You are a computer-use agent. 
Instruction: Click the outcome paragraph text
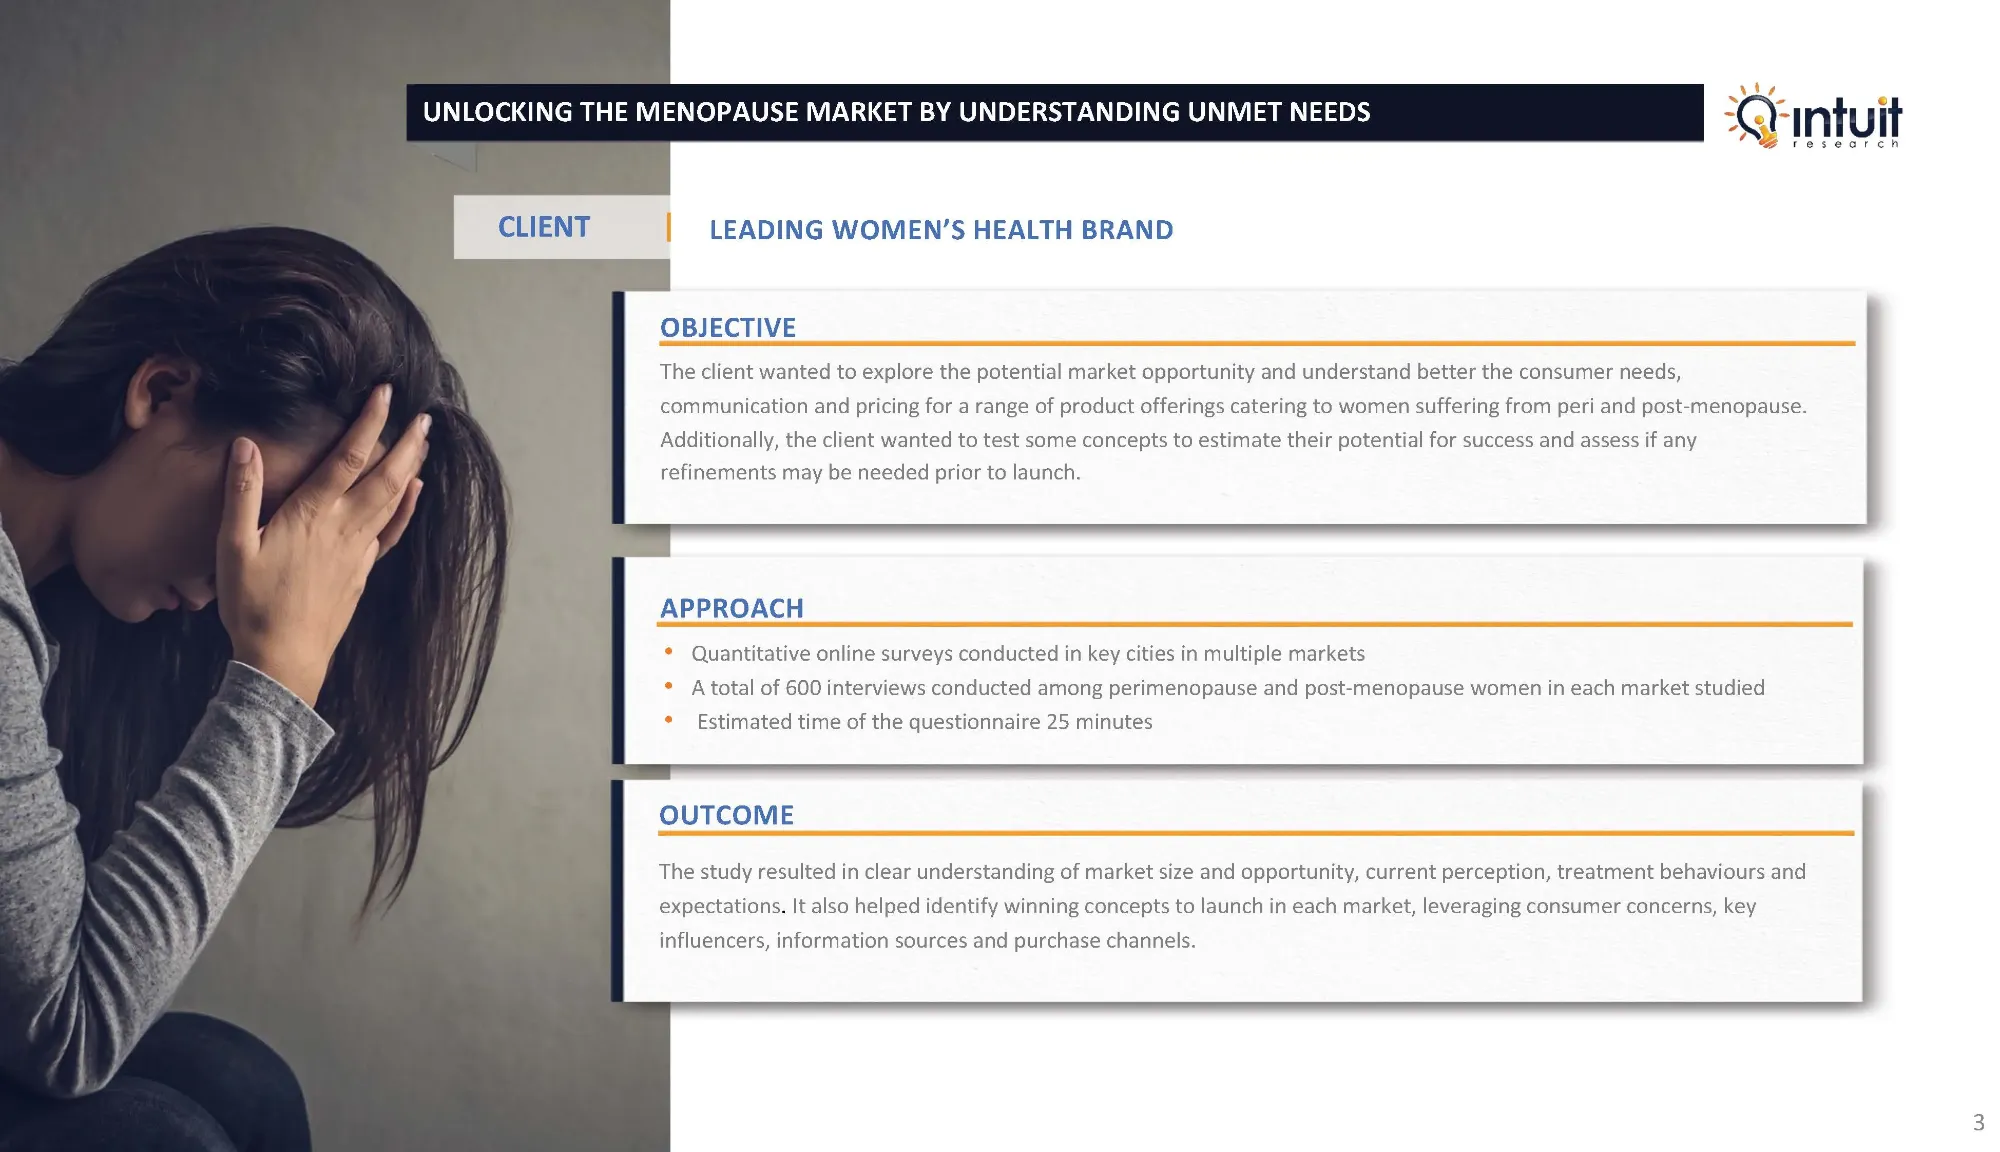pyautogui.click(x=1230, y=906)
